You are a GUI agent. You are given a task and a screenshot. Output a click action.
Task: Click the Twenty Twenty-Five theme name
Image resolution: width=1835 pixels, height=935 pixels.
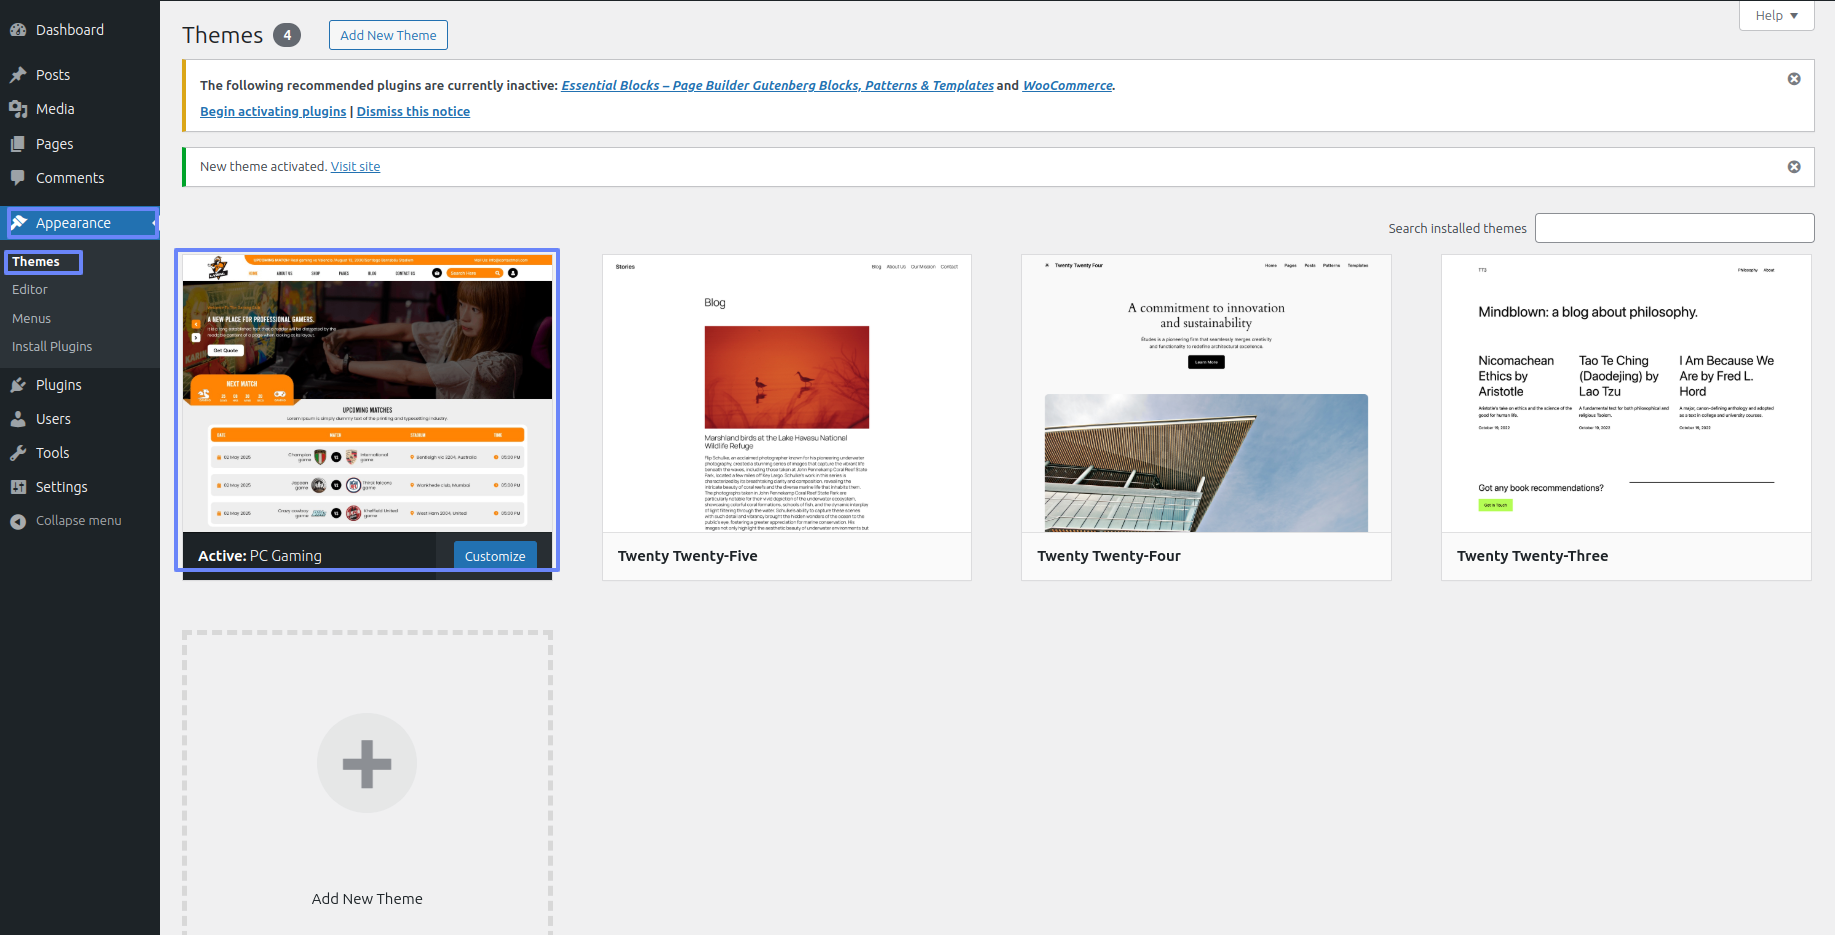coord(688,556)
